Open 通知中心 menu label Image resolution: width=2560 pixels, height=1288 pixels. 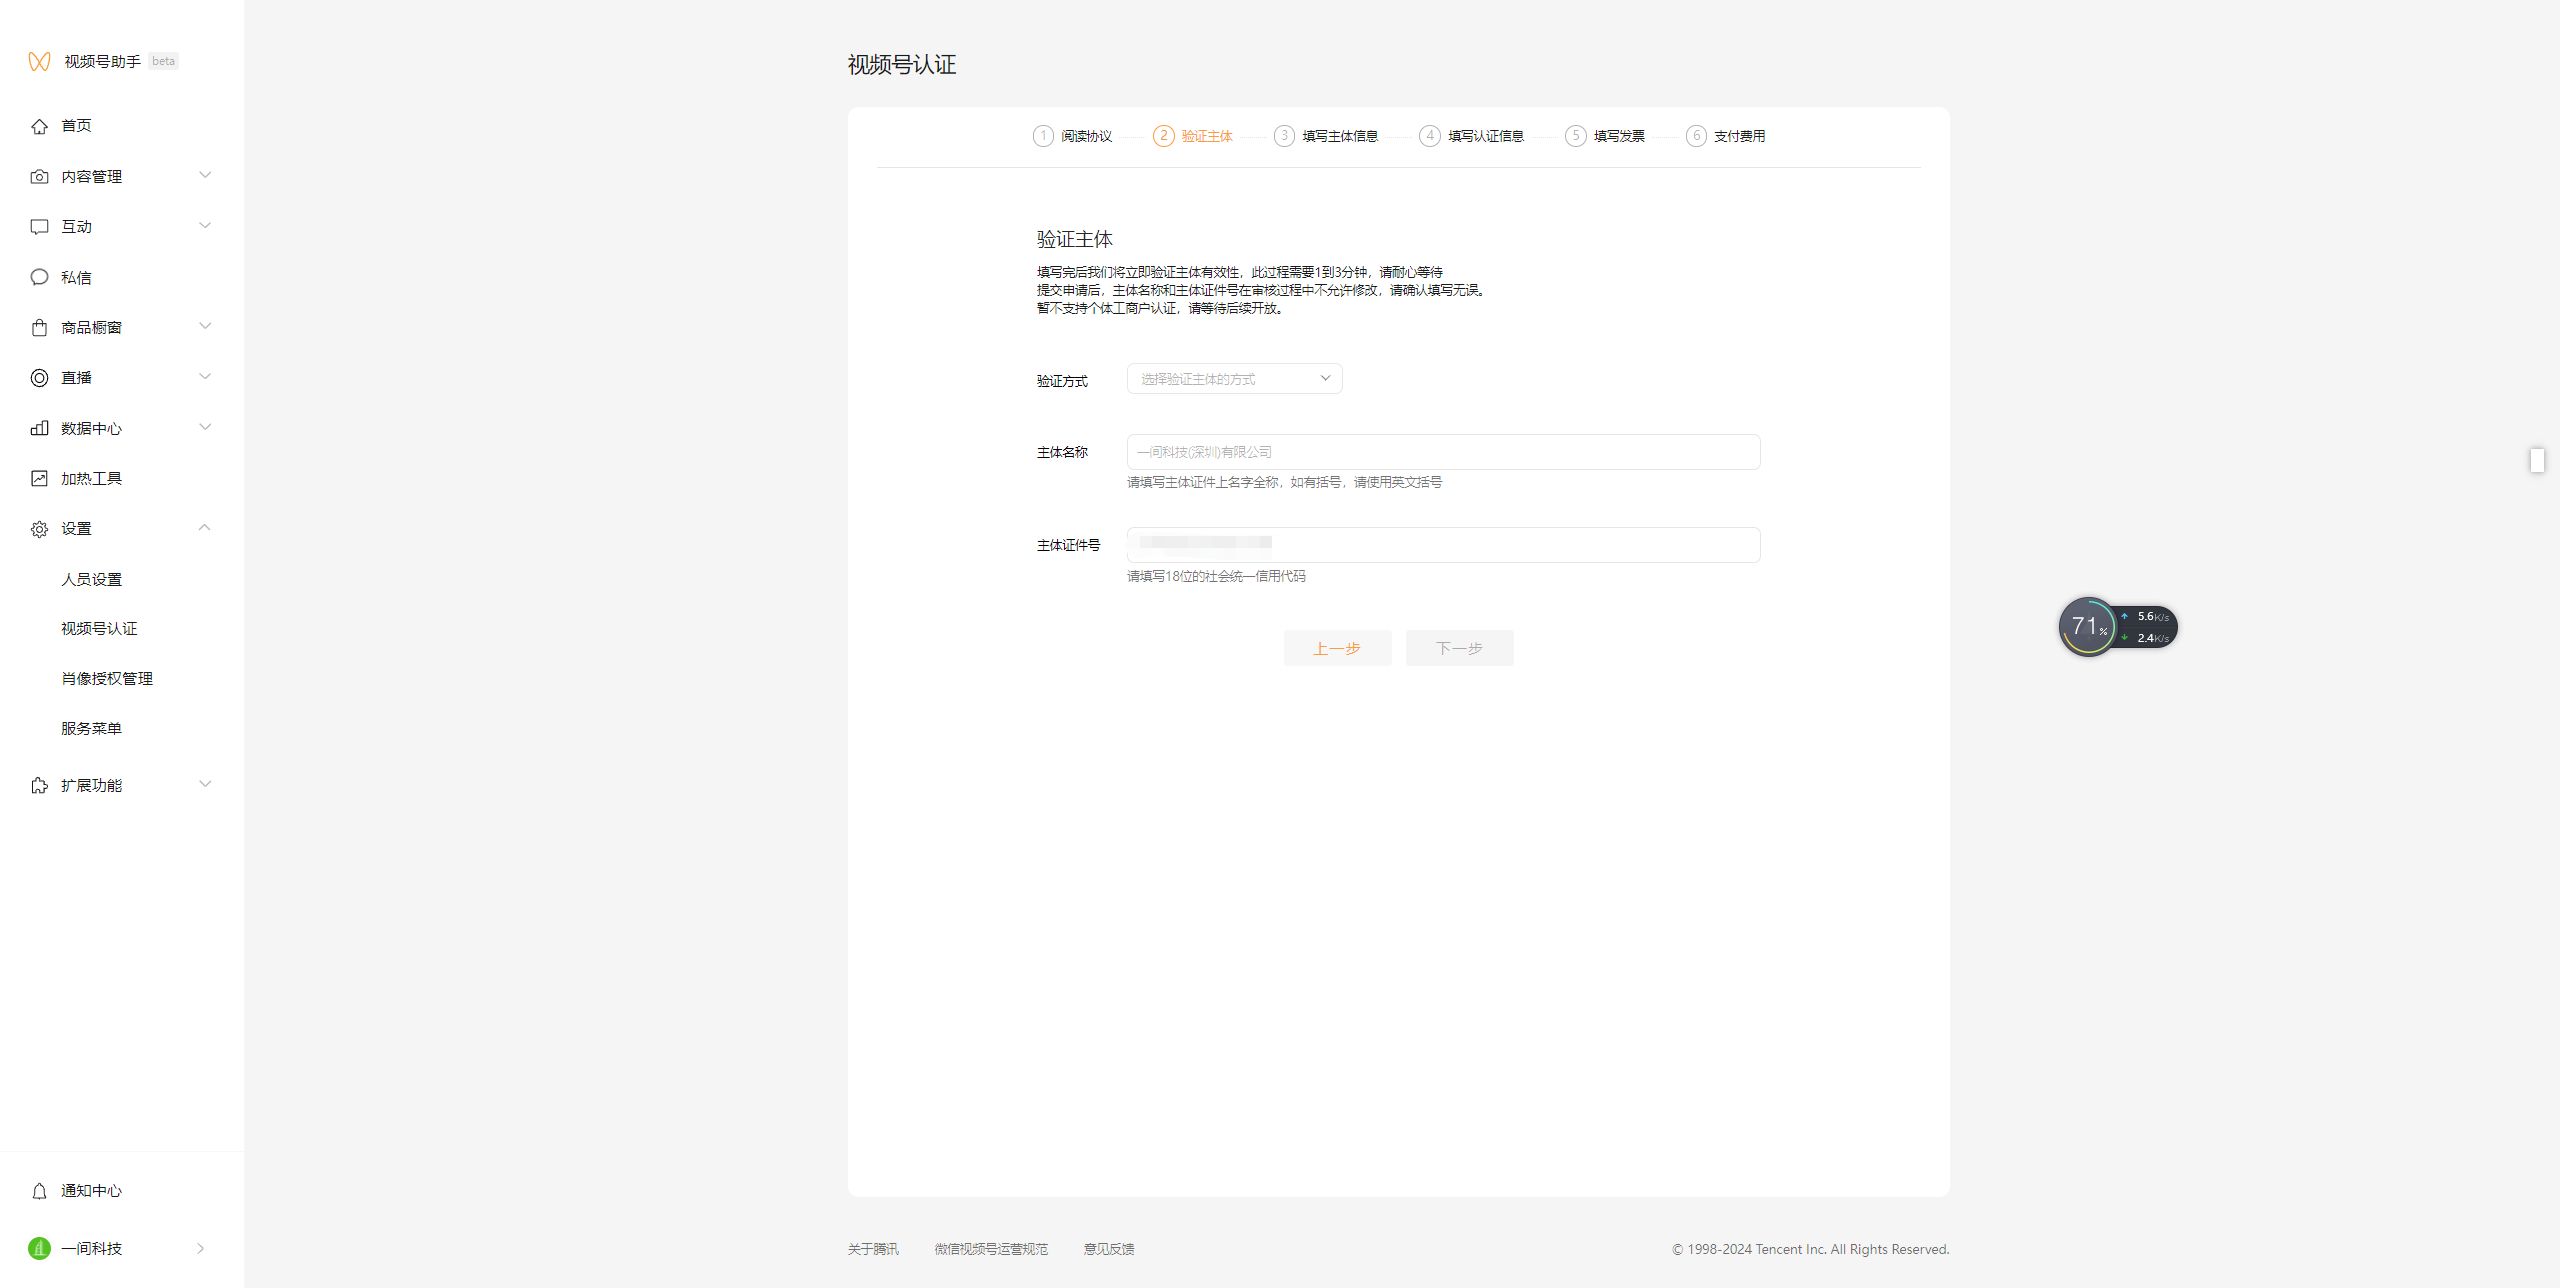(x=92, y=1191)
